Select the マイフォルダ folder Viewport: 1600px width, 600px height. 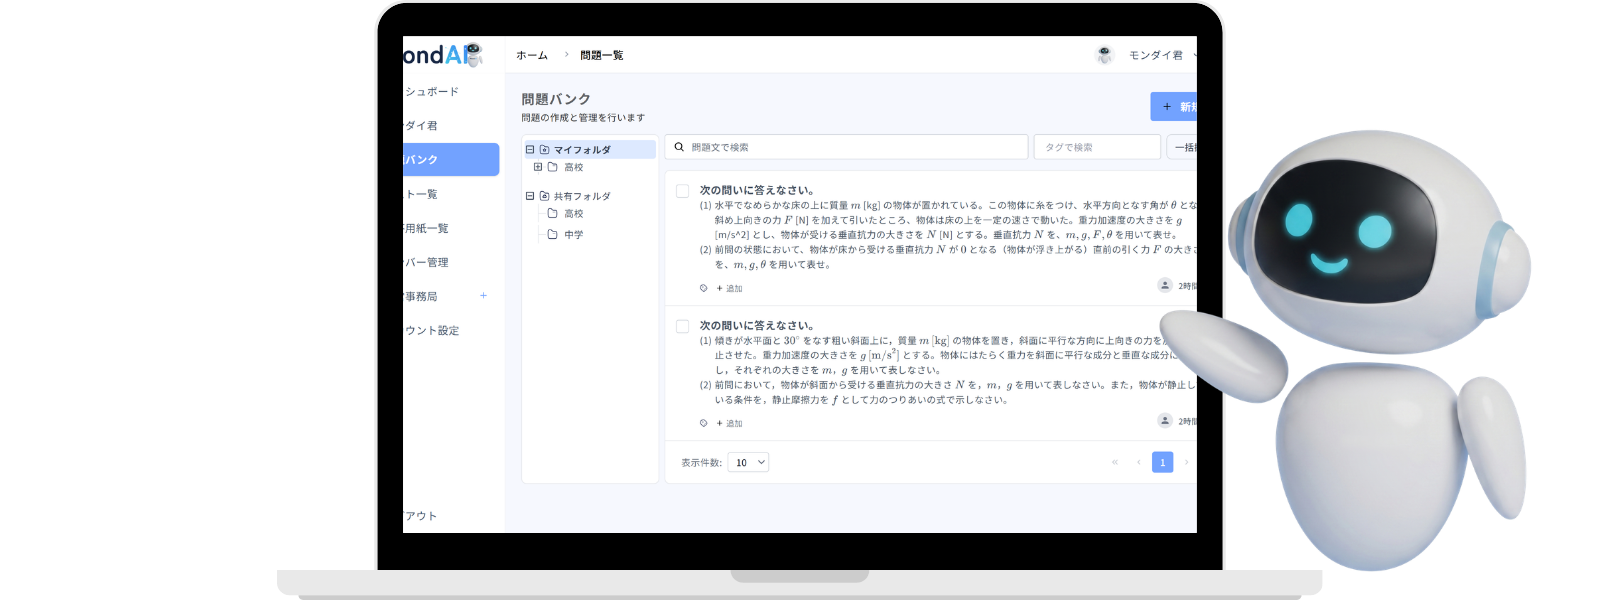(582, 149)
